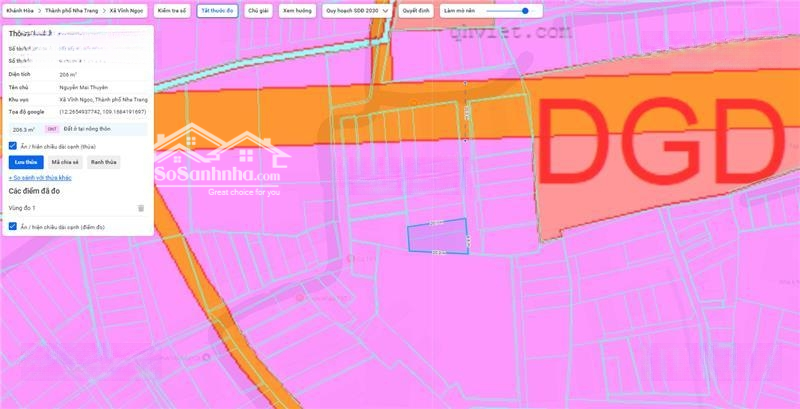
Task: Click the ONT land type tag
Action: click(51, 129)
